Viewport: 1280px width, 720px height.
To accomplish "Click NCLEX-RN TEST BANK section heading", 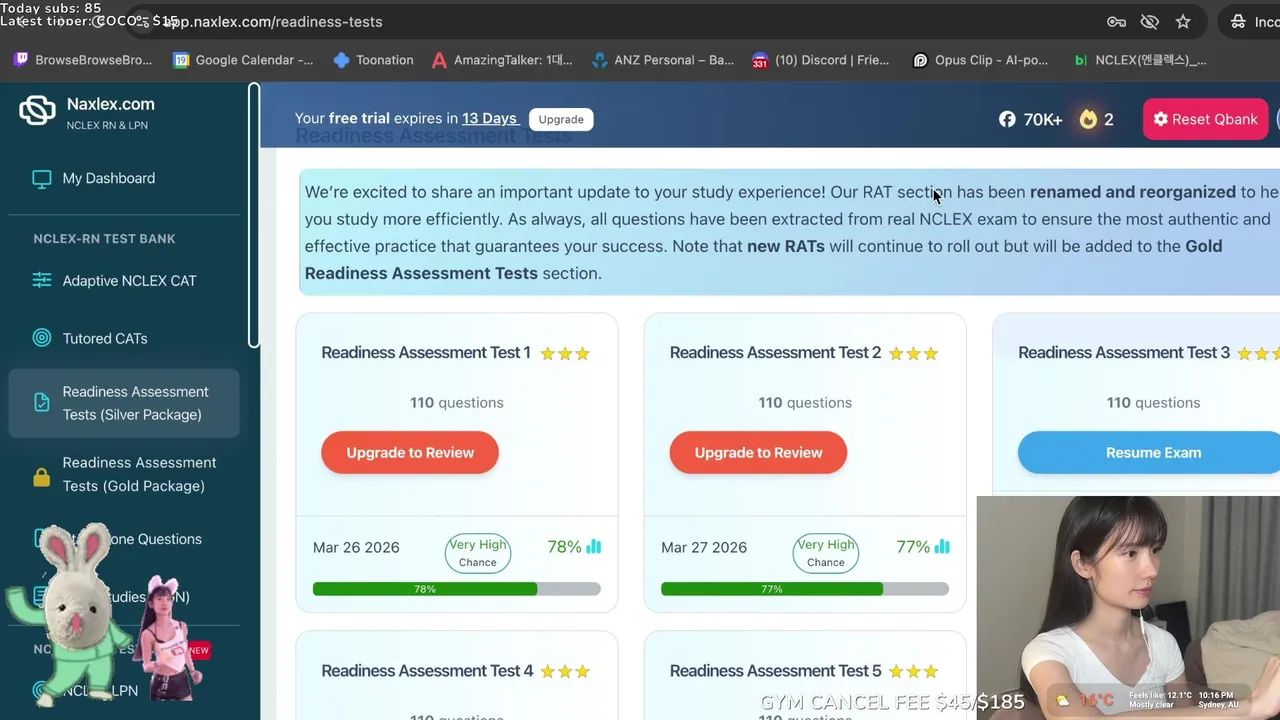I will point(104,239).
